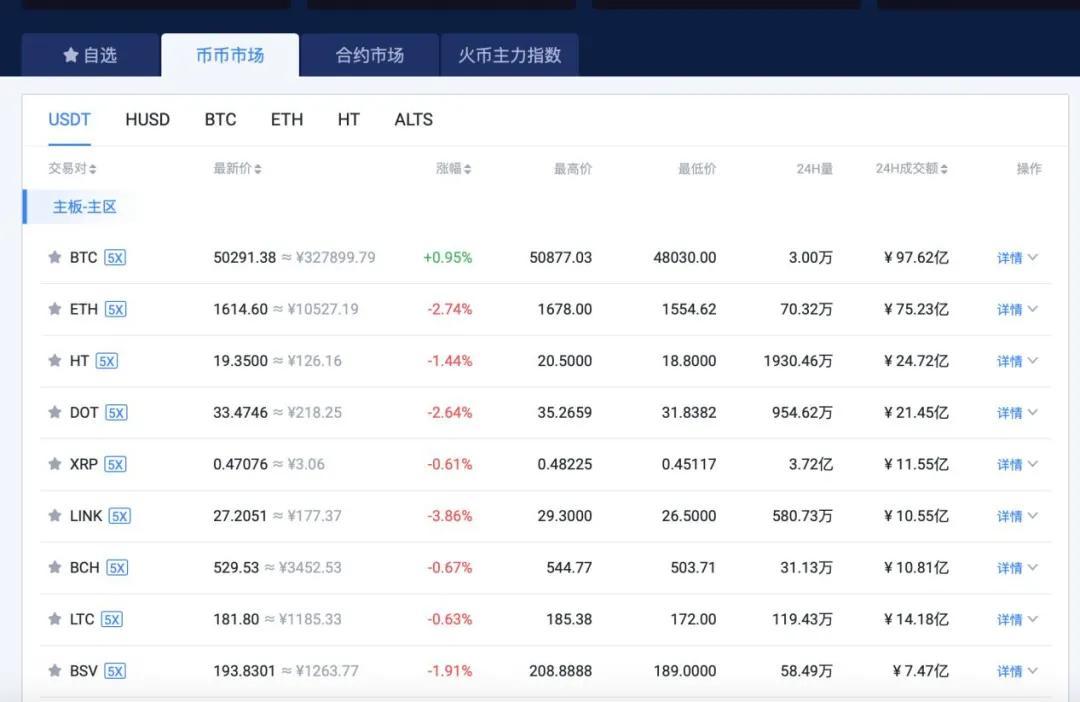1080x702 pixels.
Task: Open the BTC trading pair name
Action: point(83,258)
